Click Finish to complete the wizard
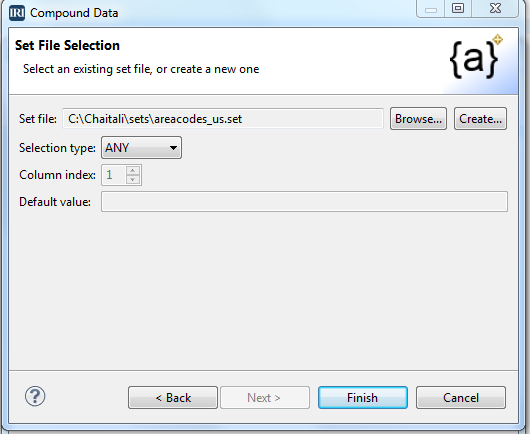 click(363, 397)
